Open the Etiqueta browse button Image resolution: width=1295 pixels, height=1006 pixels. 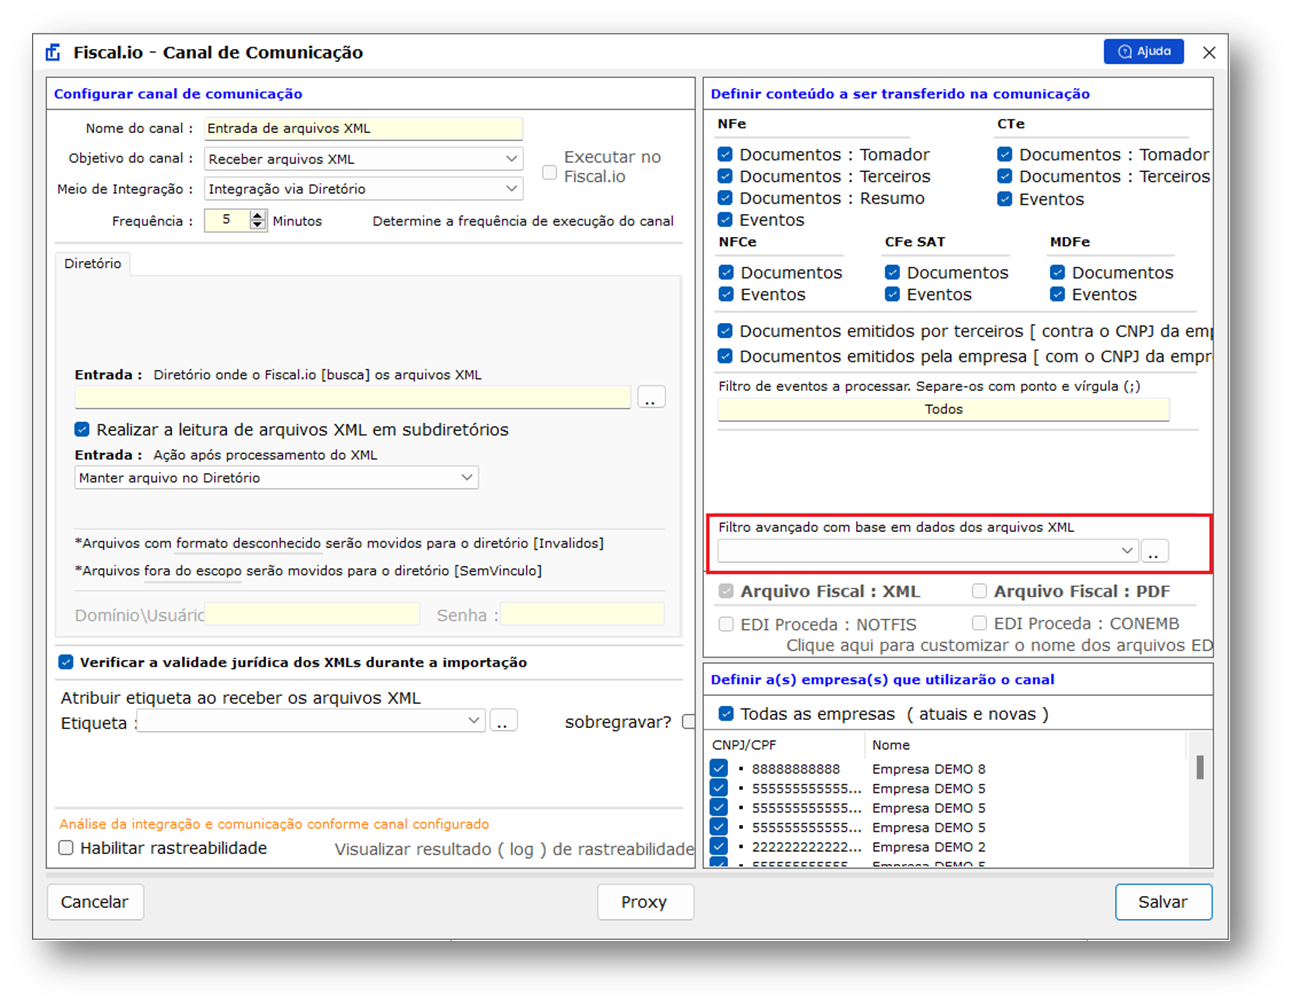[503, 721]
